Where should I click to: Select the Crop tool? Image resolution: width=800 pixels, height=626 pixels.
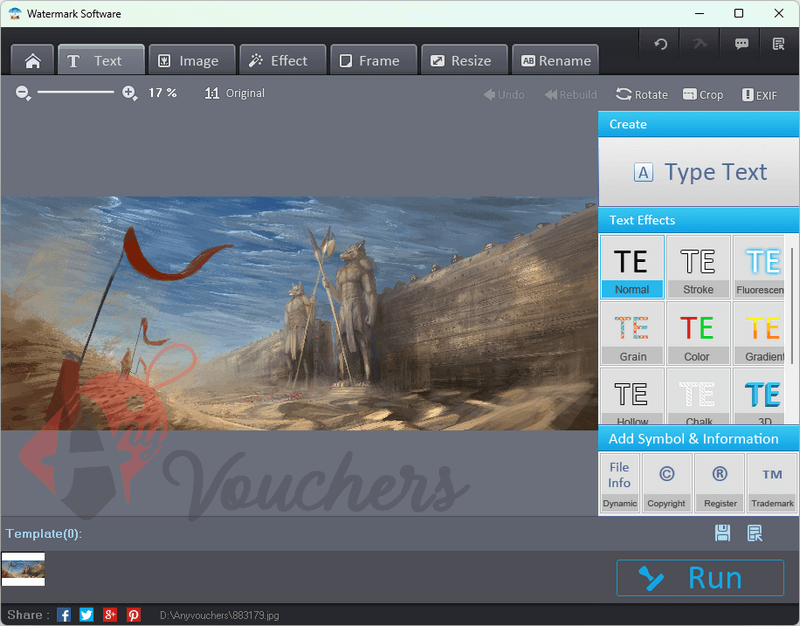click(x=703, y=94)
